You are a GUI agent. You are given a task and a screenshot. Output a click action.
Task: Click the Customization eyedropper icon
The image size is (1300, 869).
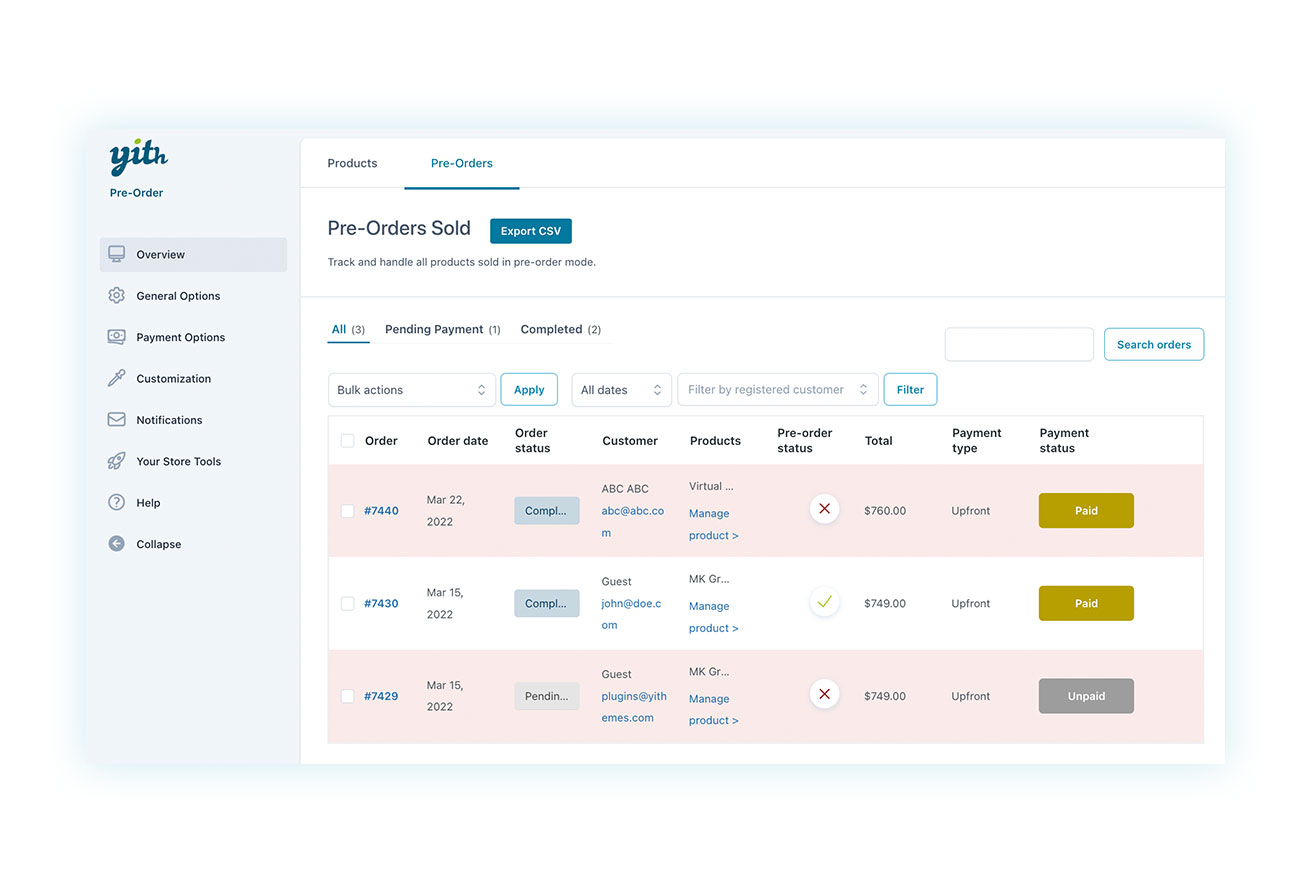(x=117, y=379)
